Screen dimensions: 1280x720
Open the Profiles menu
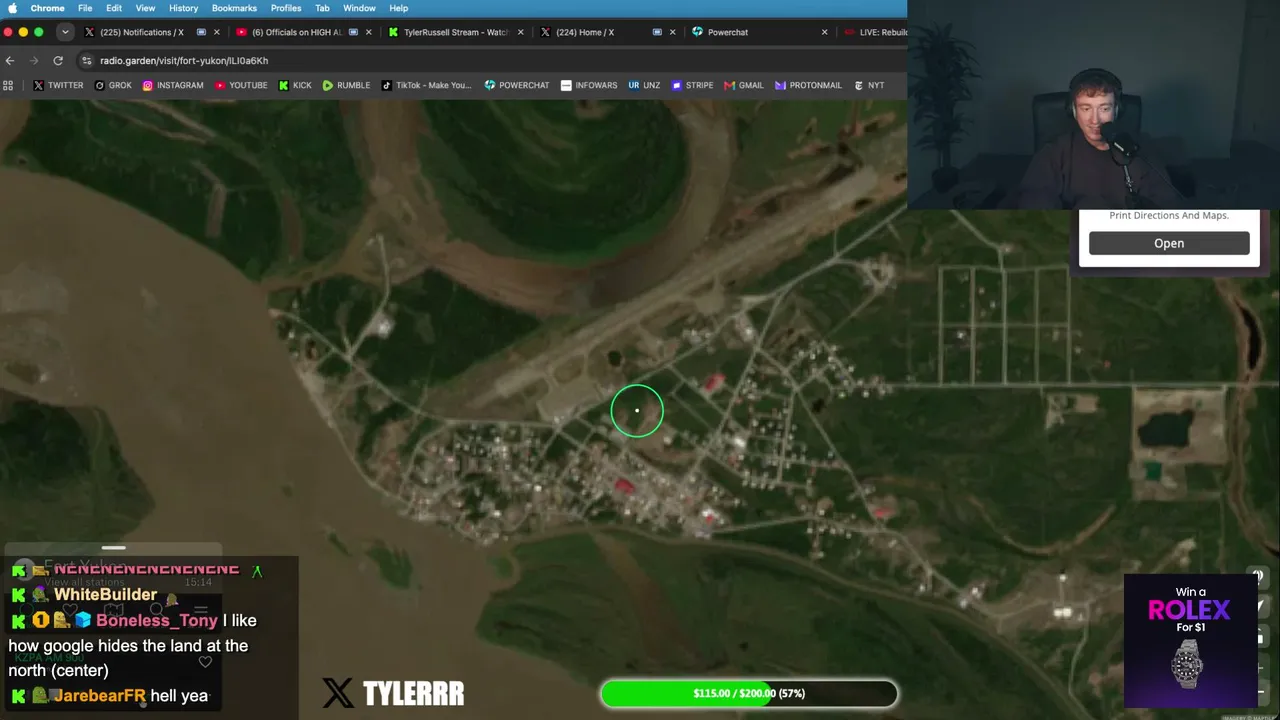pos(286,8)
